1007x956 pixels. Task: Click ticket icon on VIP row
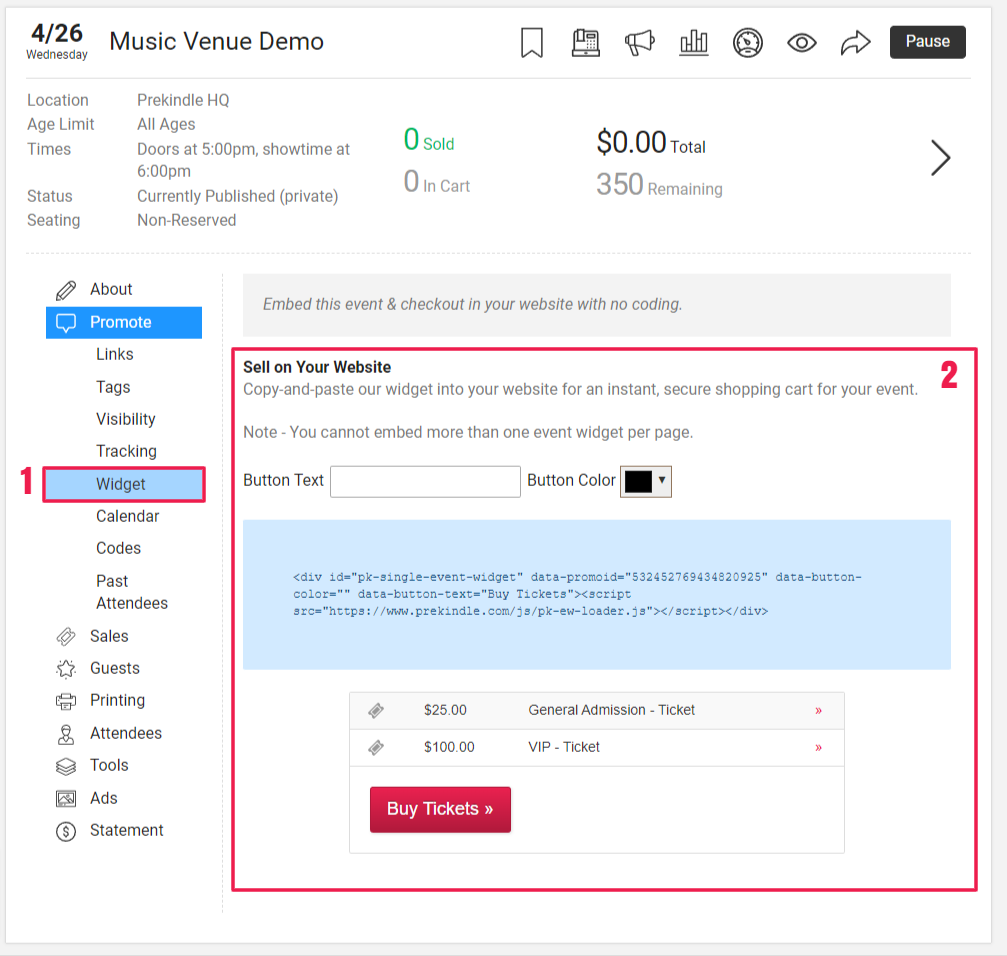coord(376,748)
